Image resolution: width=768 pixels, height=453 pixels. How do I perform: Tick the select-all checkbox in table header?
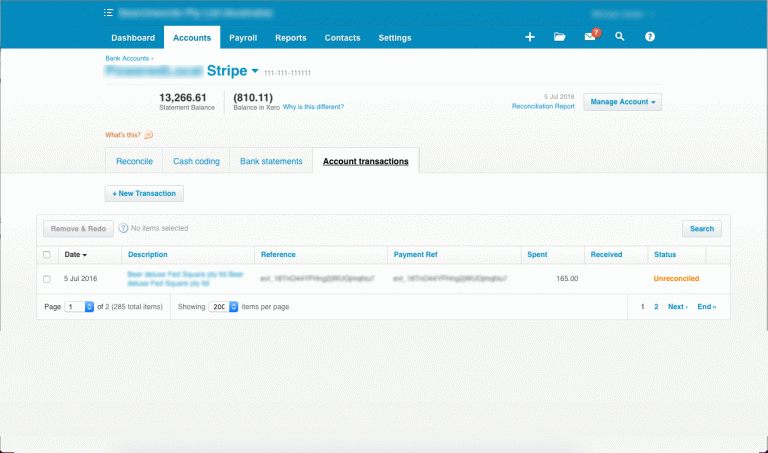click(47, 255)
